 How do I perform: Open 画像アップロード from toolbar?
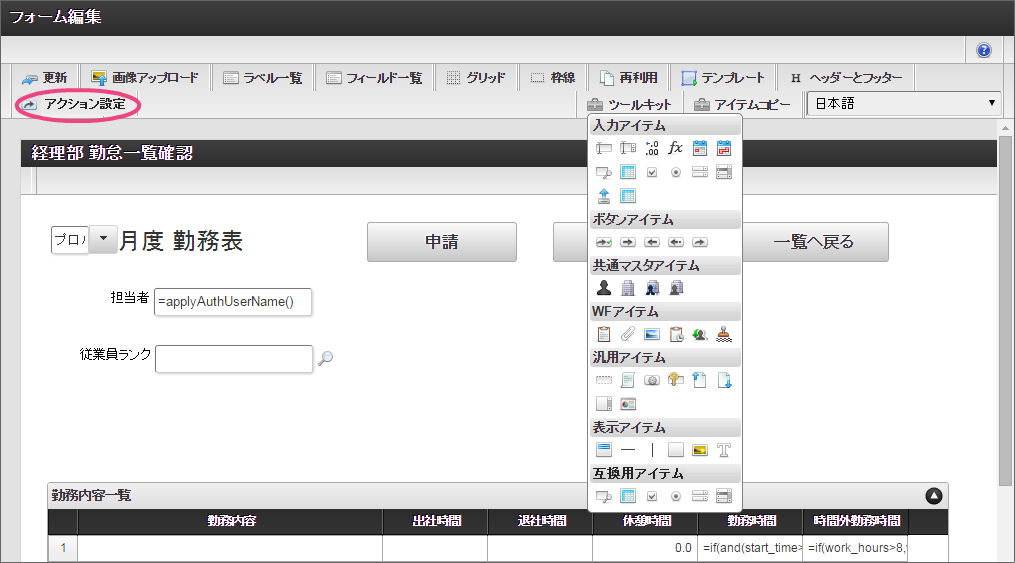click(145, 78)
